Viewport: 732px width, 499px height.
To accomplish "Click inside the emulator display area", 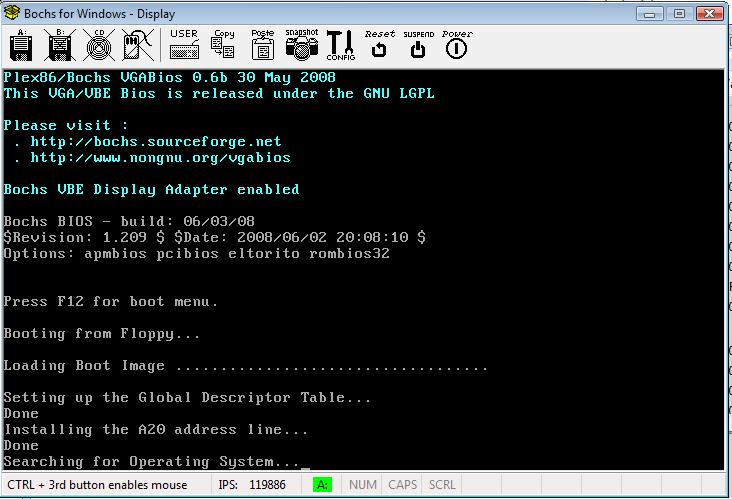I will (363, 269).
